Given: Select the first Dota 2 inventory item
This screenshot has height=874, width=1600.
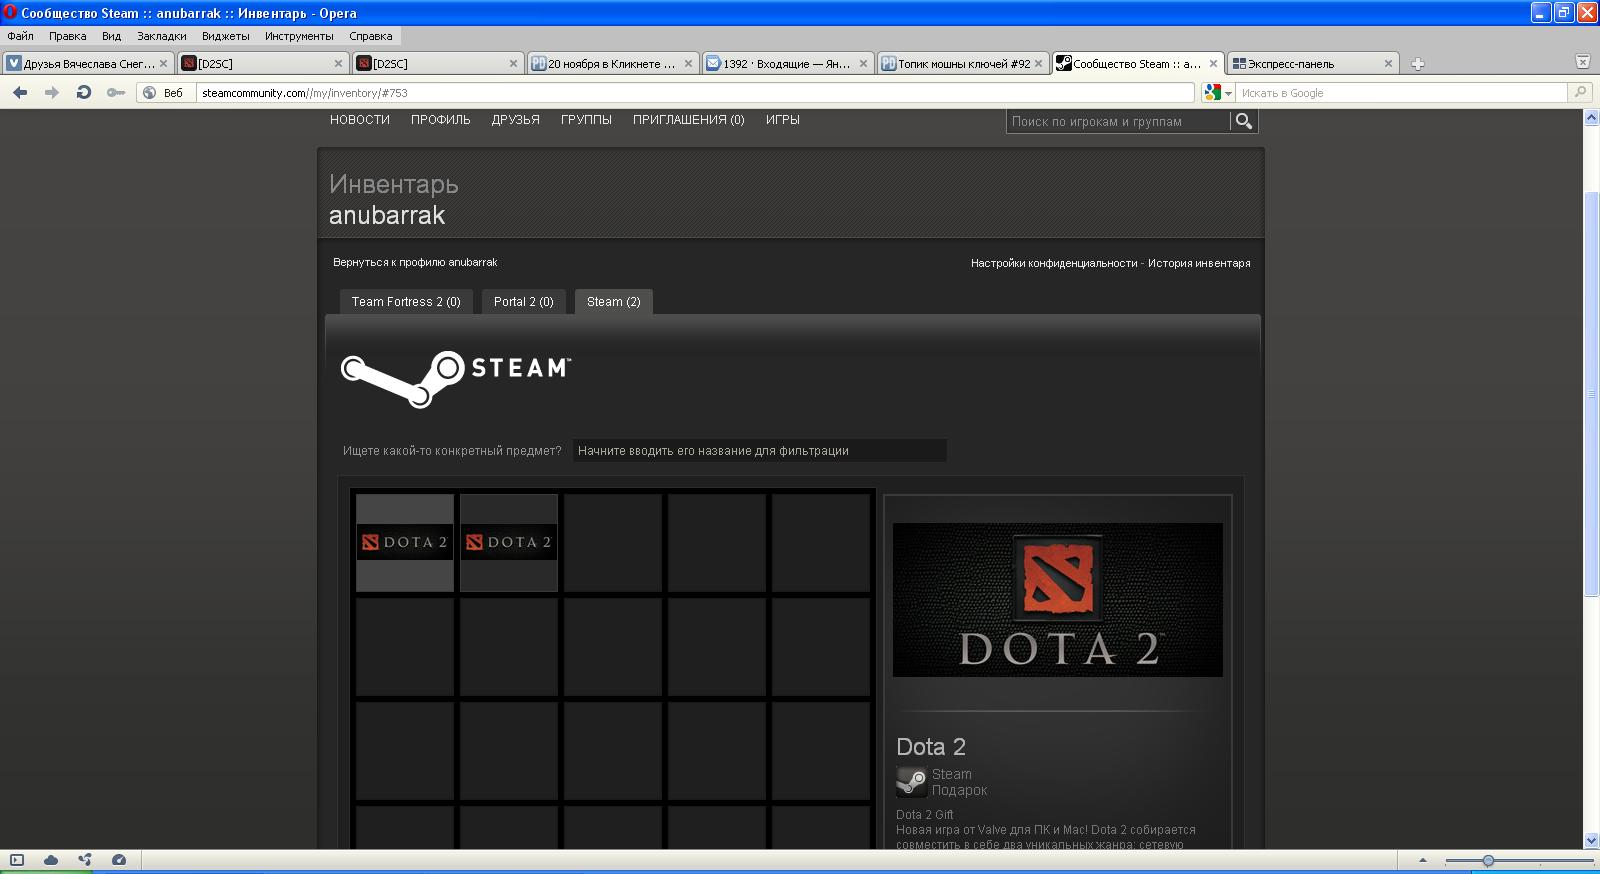Looking at the screenshot, I should click(x=405, y=542).
